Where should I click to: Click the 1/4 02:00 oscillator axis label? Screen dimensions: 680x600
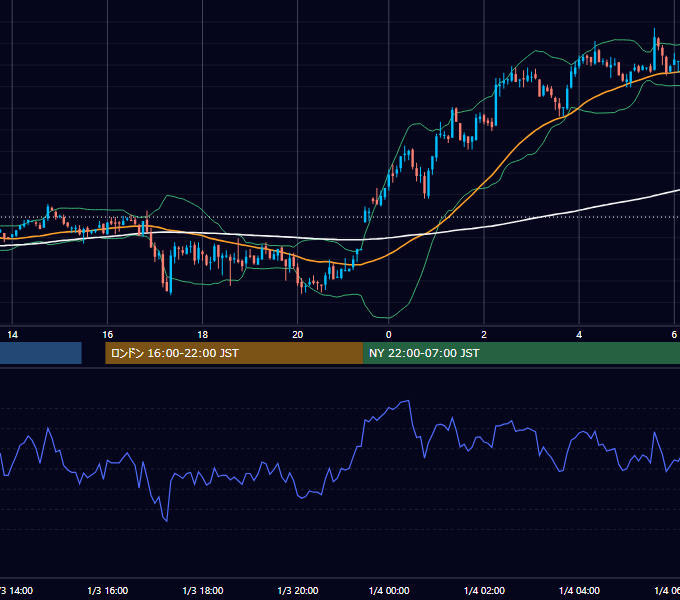(484, 591)
